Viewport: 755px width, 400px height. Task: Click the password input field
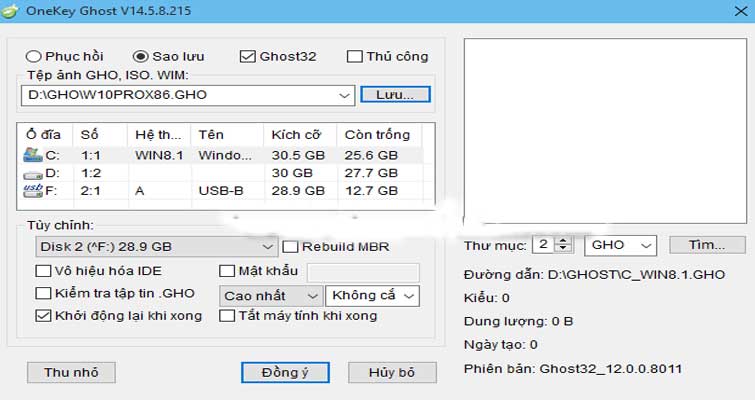363,272
